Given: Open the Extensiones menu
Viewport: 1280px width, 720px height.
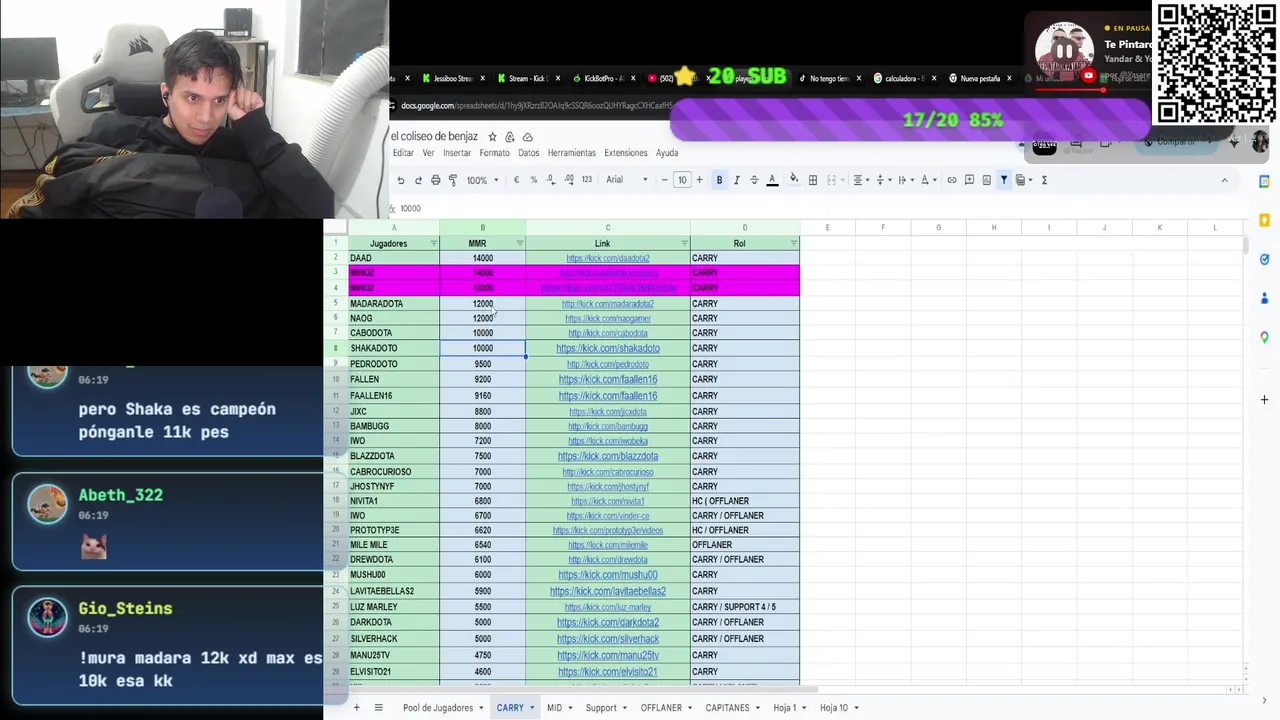Looking at the screenshot, I should coord(626,153).
